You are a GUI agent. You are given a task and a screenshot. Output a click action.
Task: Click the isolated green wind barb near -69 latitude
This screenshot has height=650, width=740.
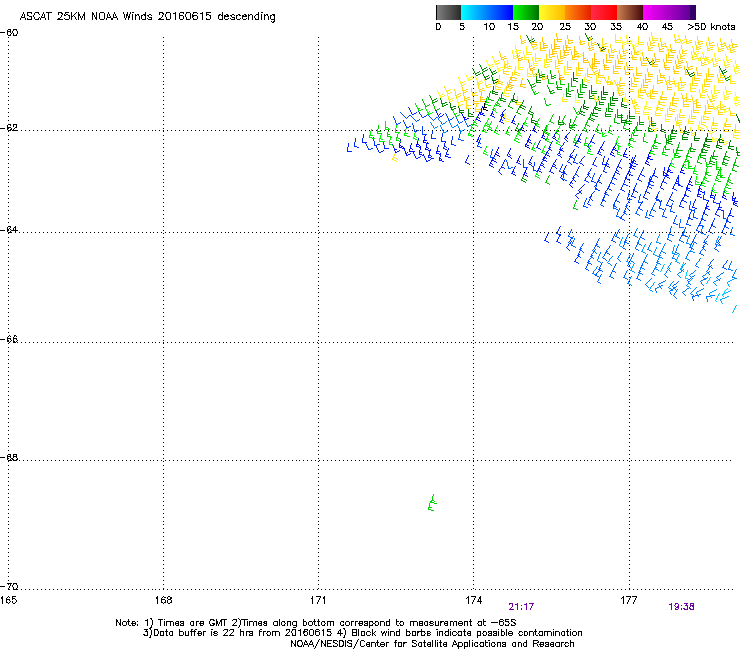(x=432, y=503)
